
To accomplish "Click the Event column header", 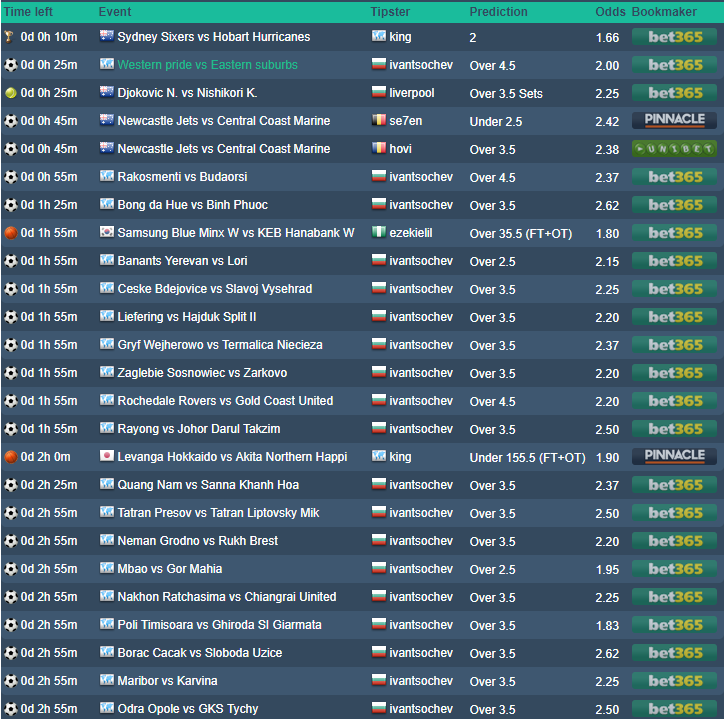I will coord(115,12).
